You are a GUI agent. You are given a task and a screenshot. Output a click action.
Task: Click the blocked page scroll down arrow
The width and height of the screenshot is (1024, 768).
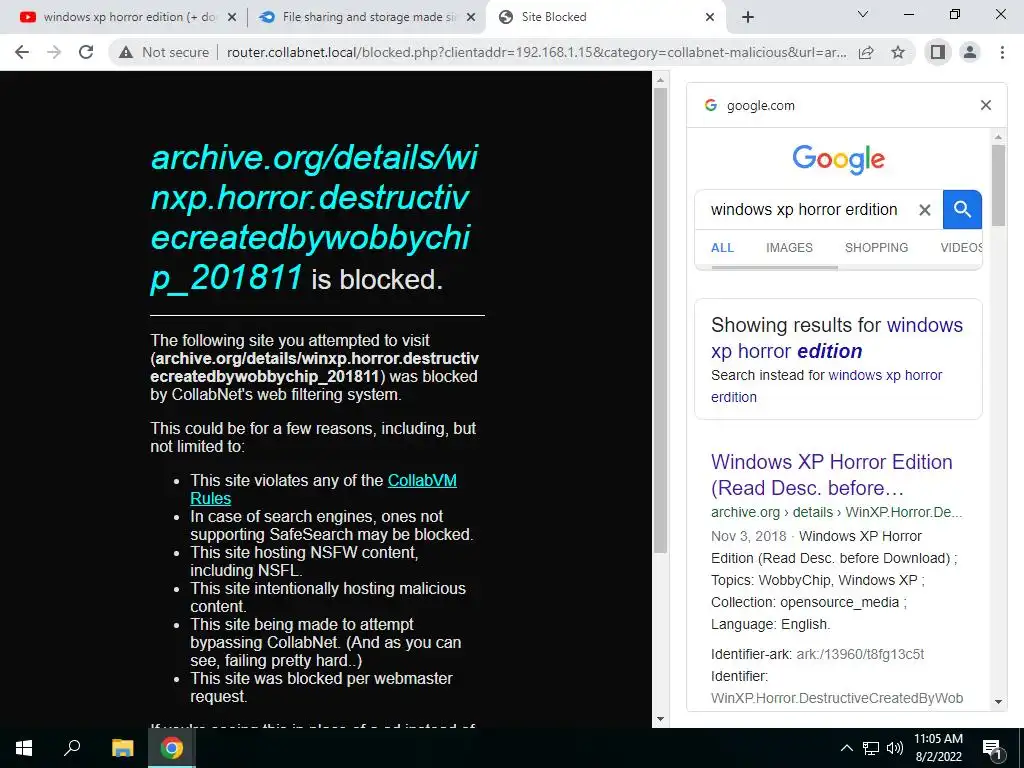(x=660, y=719)
